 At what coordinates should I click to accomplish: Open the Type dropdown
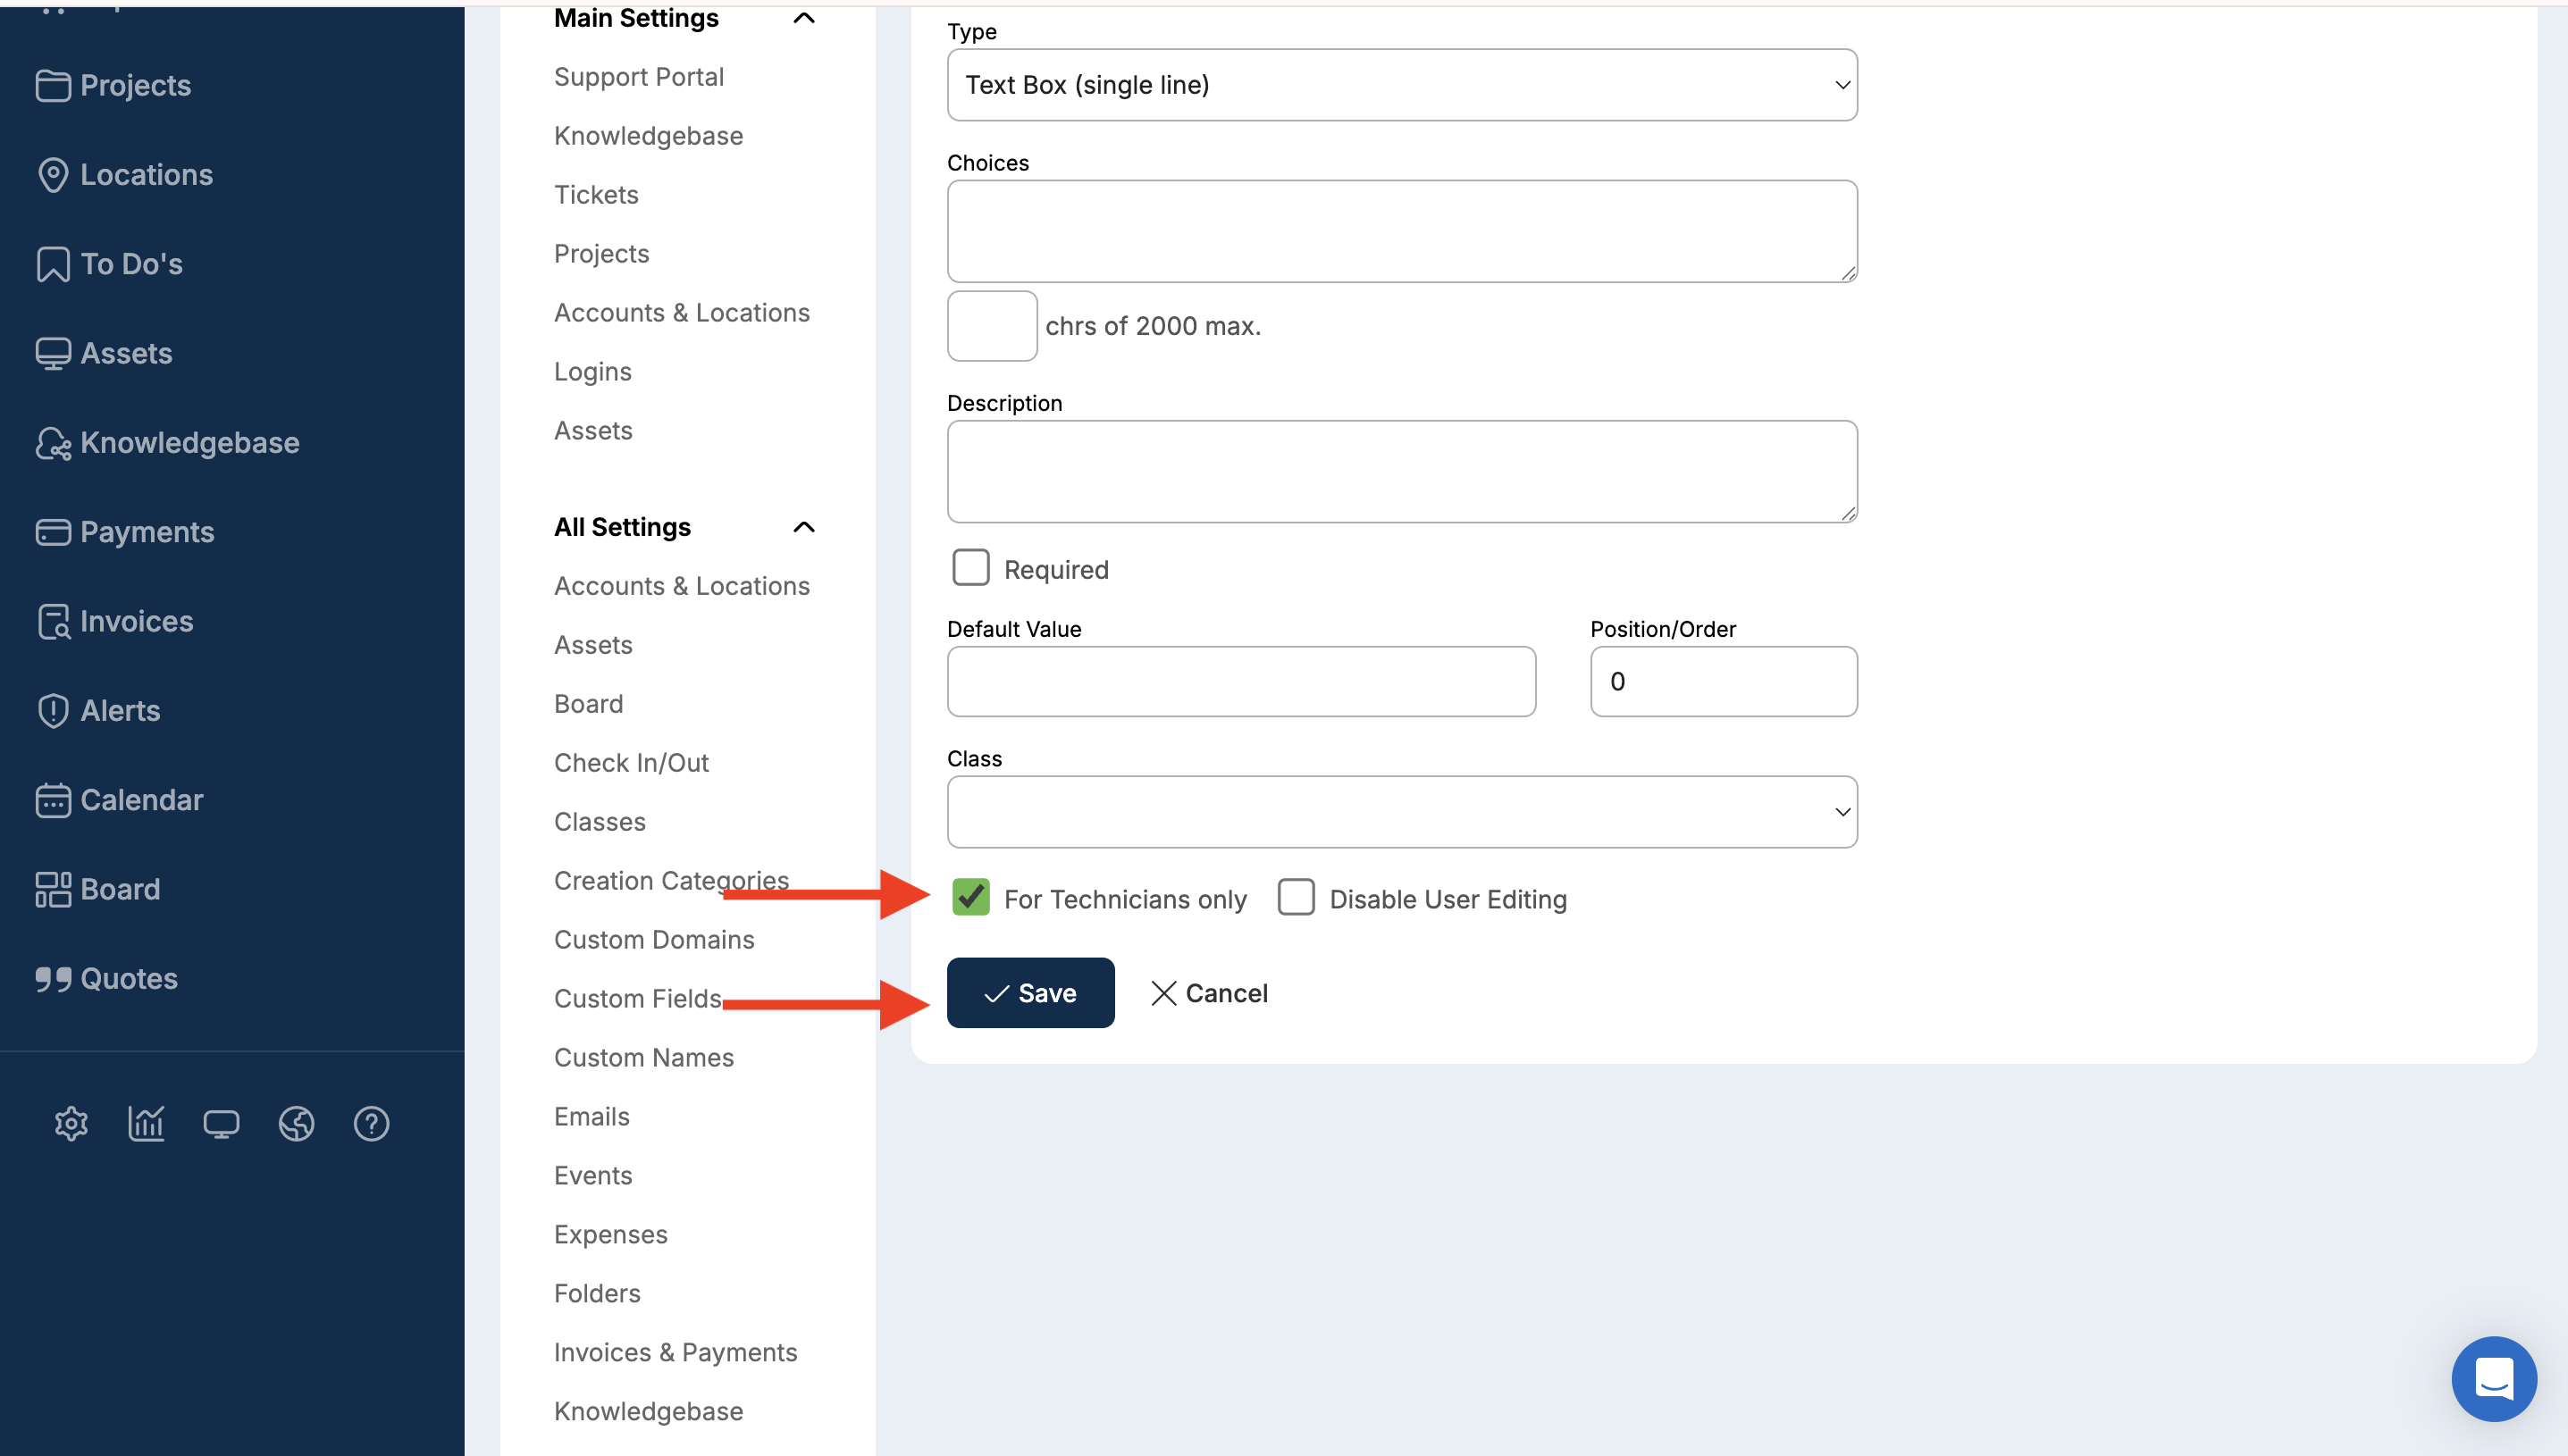click(x=1401, y=85)
